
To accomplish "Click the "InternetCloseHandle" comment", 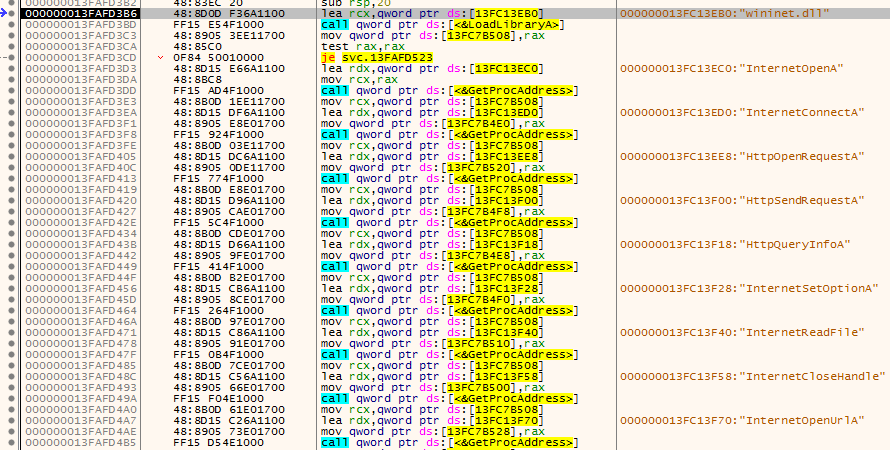I will coord(753,376).
